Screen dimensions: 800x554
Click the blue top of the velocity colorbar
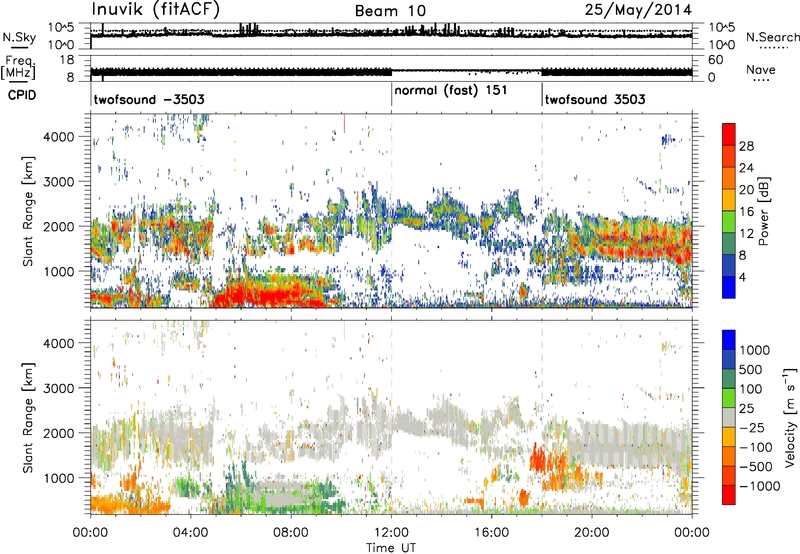729,340
